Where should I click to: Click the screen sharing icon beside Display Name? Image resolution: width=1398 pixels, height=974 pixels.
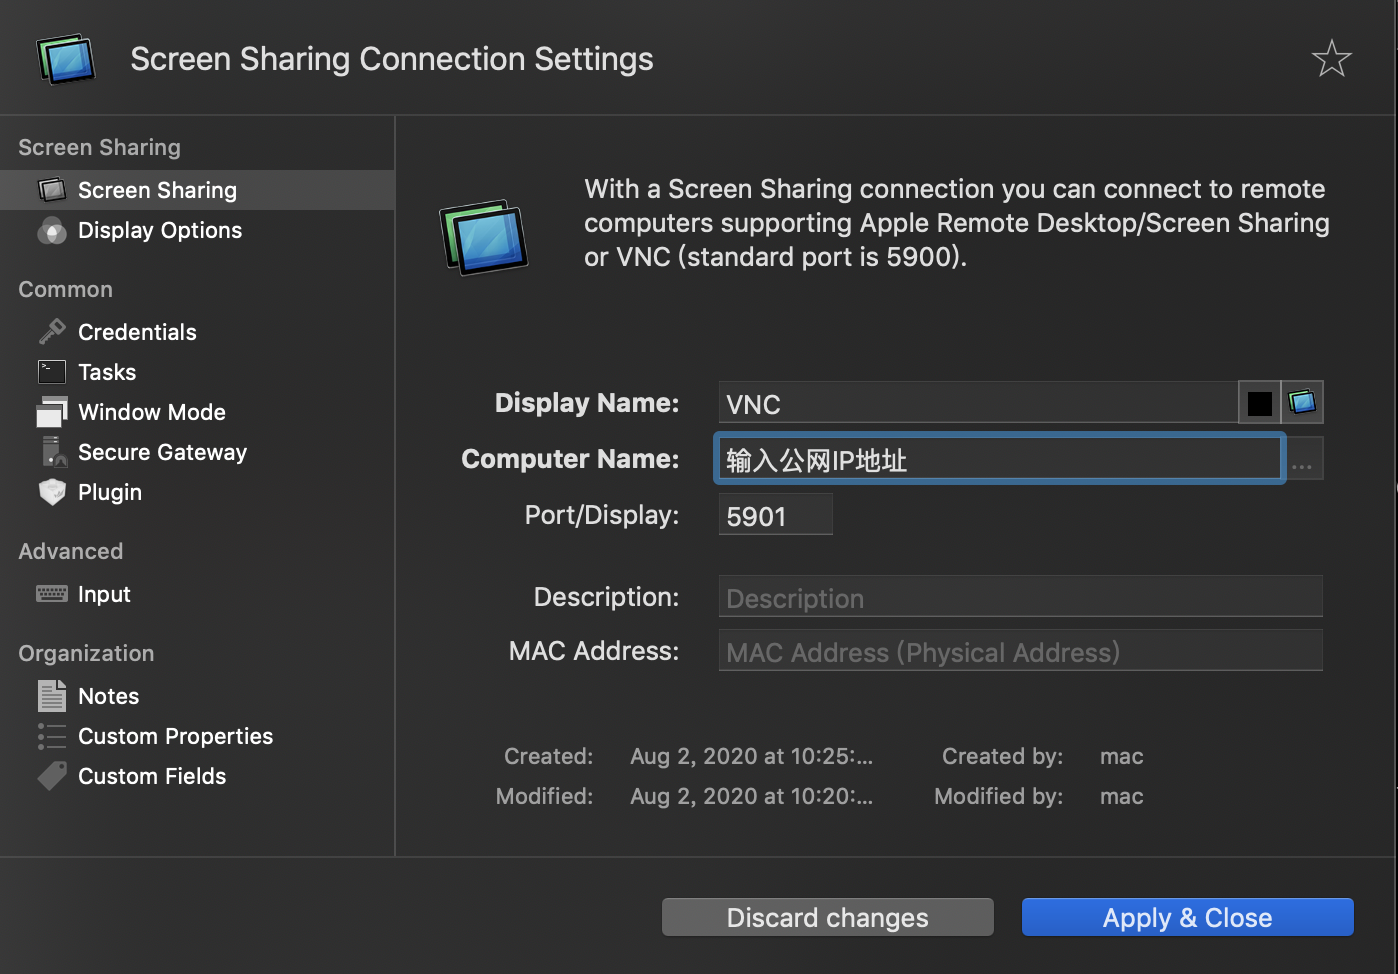[x=1302, y=402]
